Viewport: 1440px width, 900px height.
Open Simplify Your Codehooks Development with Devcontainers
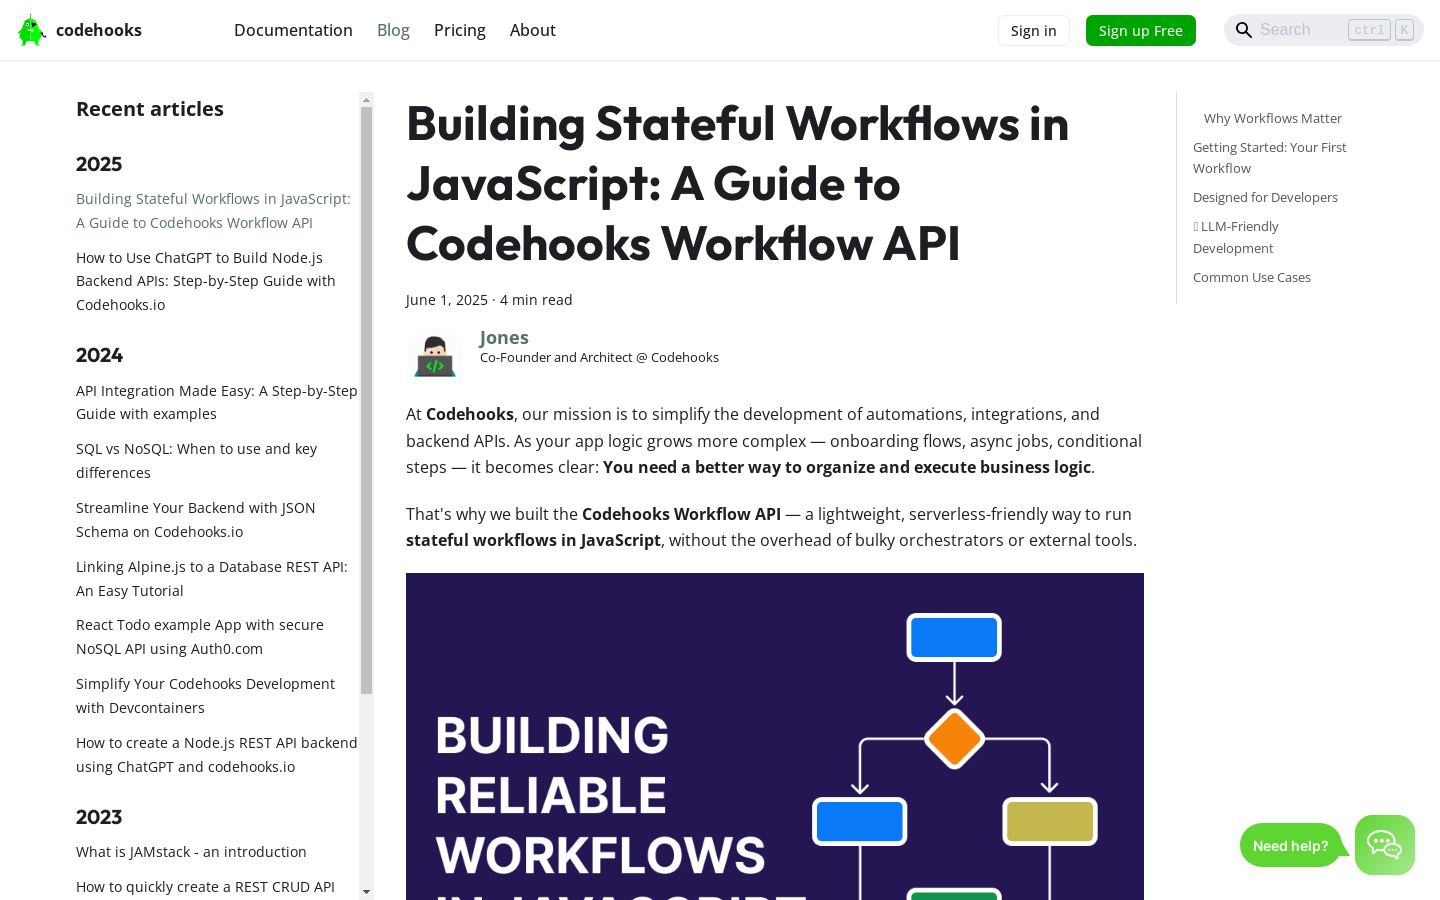pyautogui.click(x=206, y=696)
